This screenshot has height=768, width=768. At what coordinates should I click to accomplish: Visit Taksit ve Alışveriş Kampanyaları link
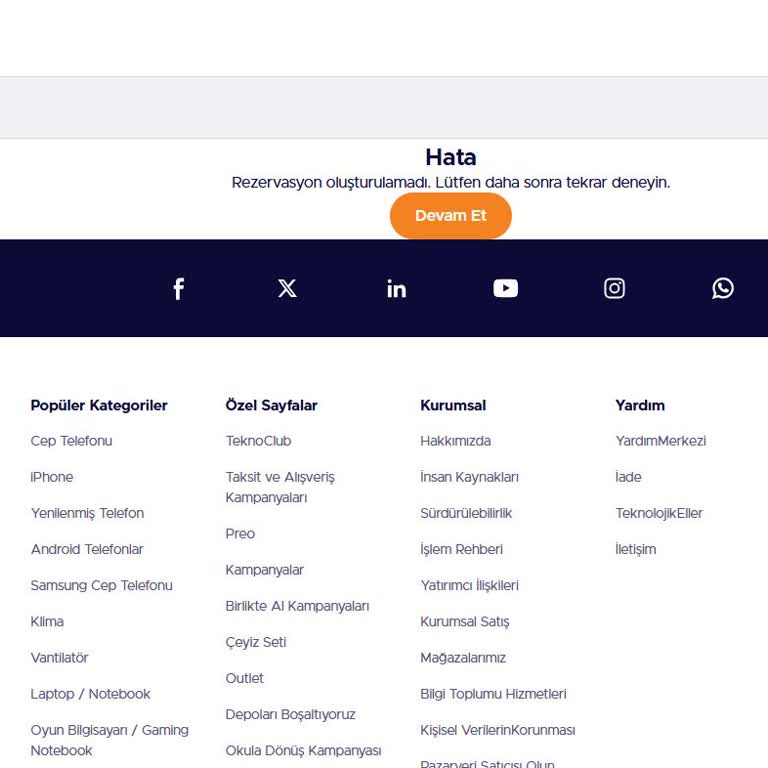[279, 487]
